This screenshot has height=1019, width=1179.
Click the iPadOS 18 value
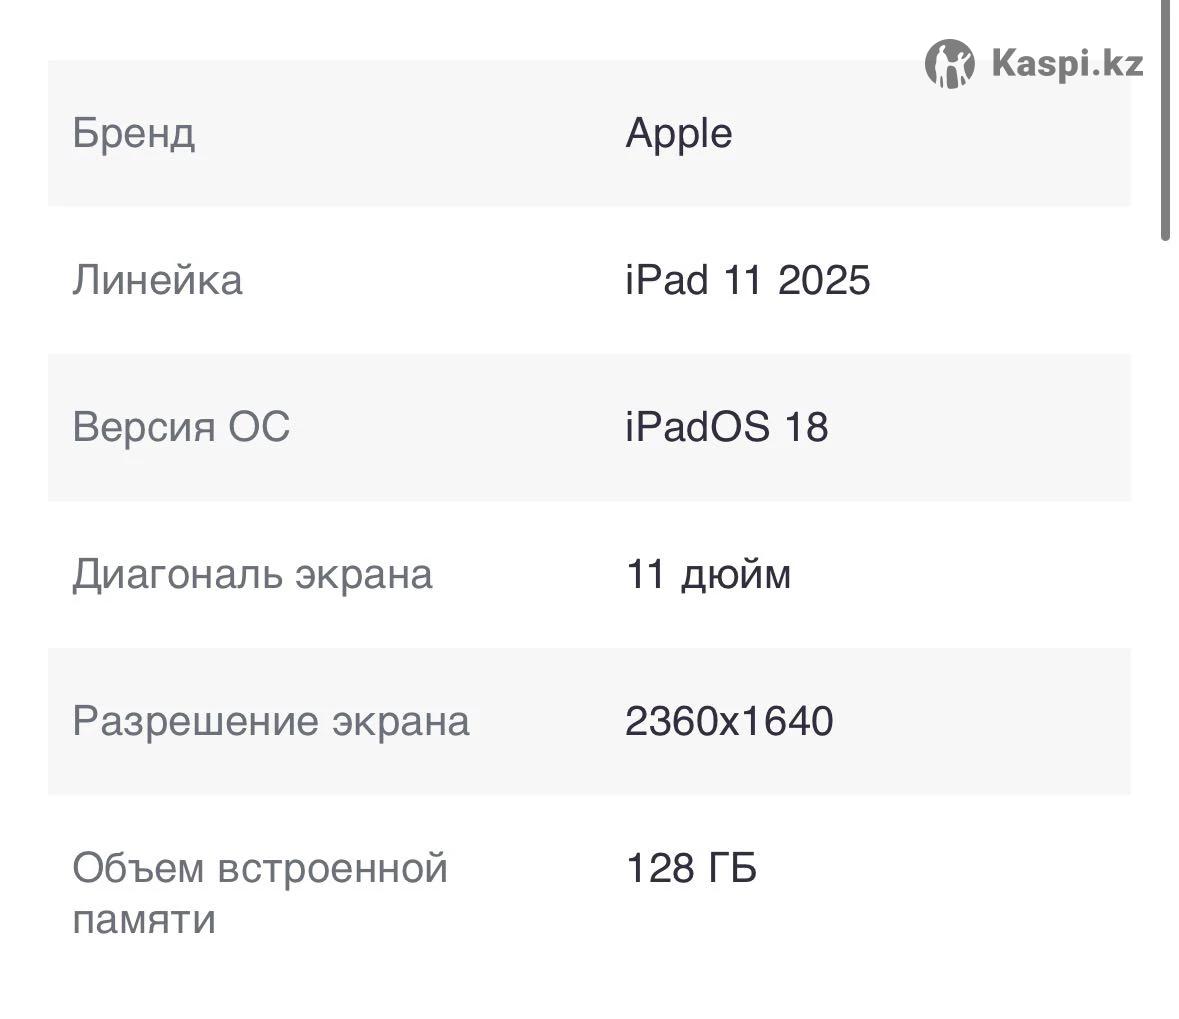click(726, 426)
